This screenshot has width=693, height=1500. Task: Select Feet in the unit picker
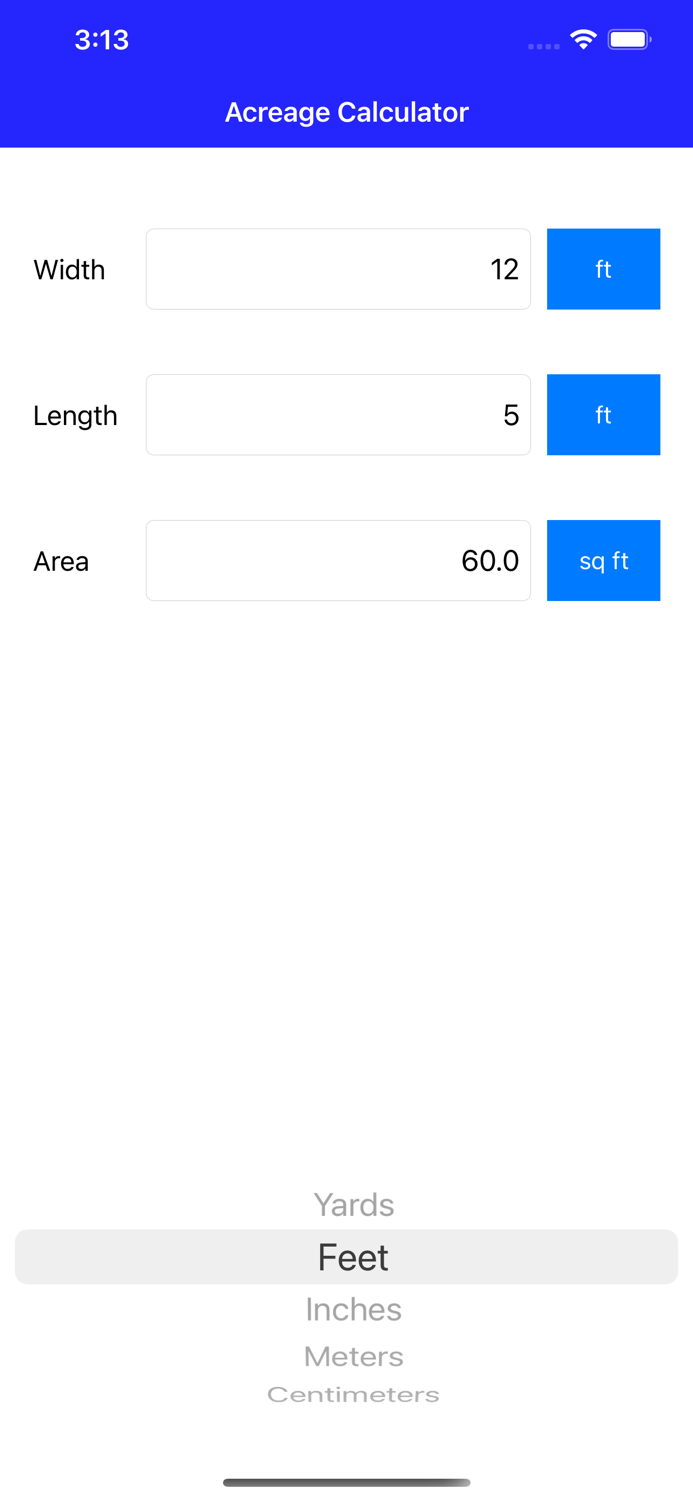click(353, 1257)
